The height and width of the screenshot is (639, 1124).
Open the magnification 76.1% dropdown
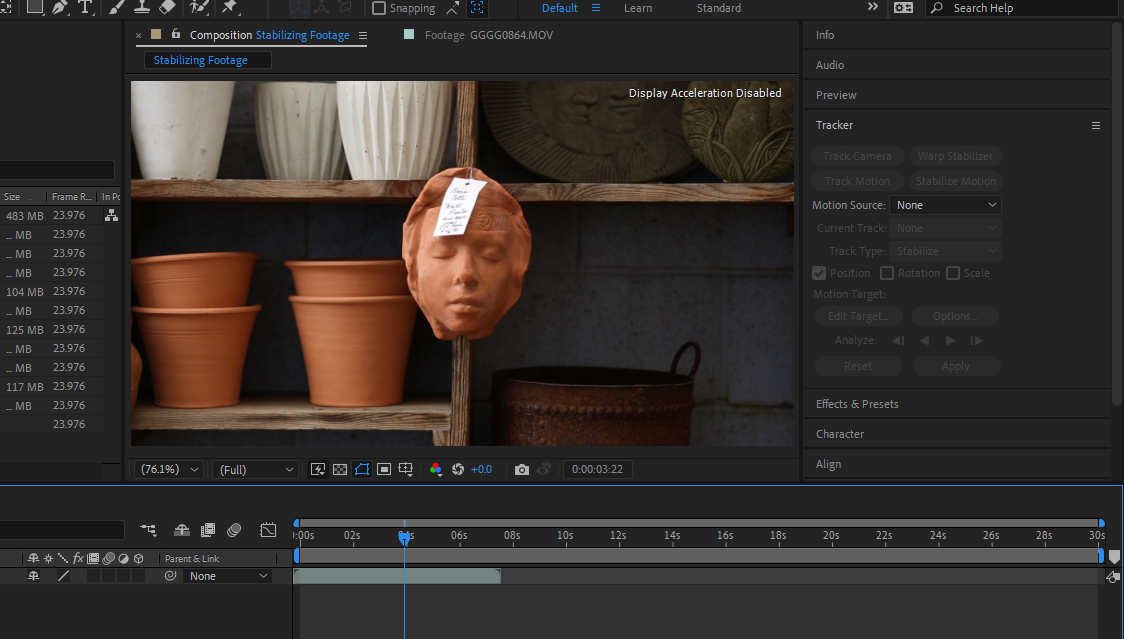pyautogui.click(x=169, y=469)
